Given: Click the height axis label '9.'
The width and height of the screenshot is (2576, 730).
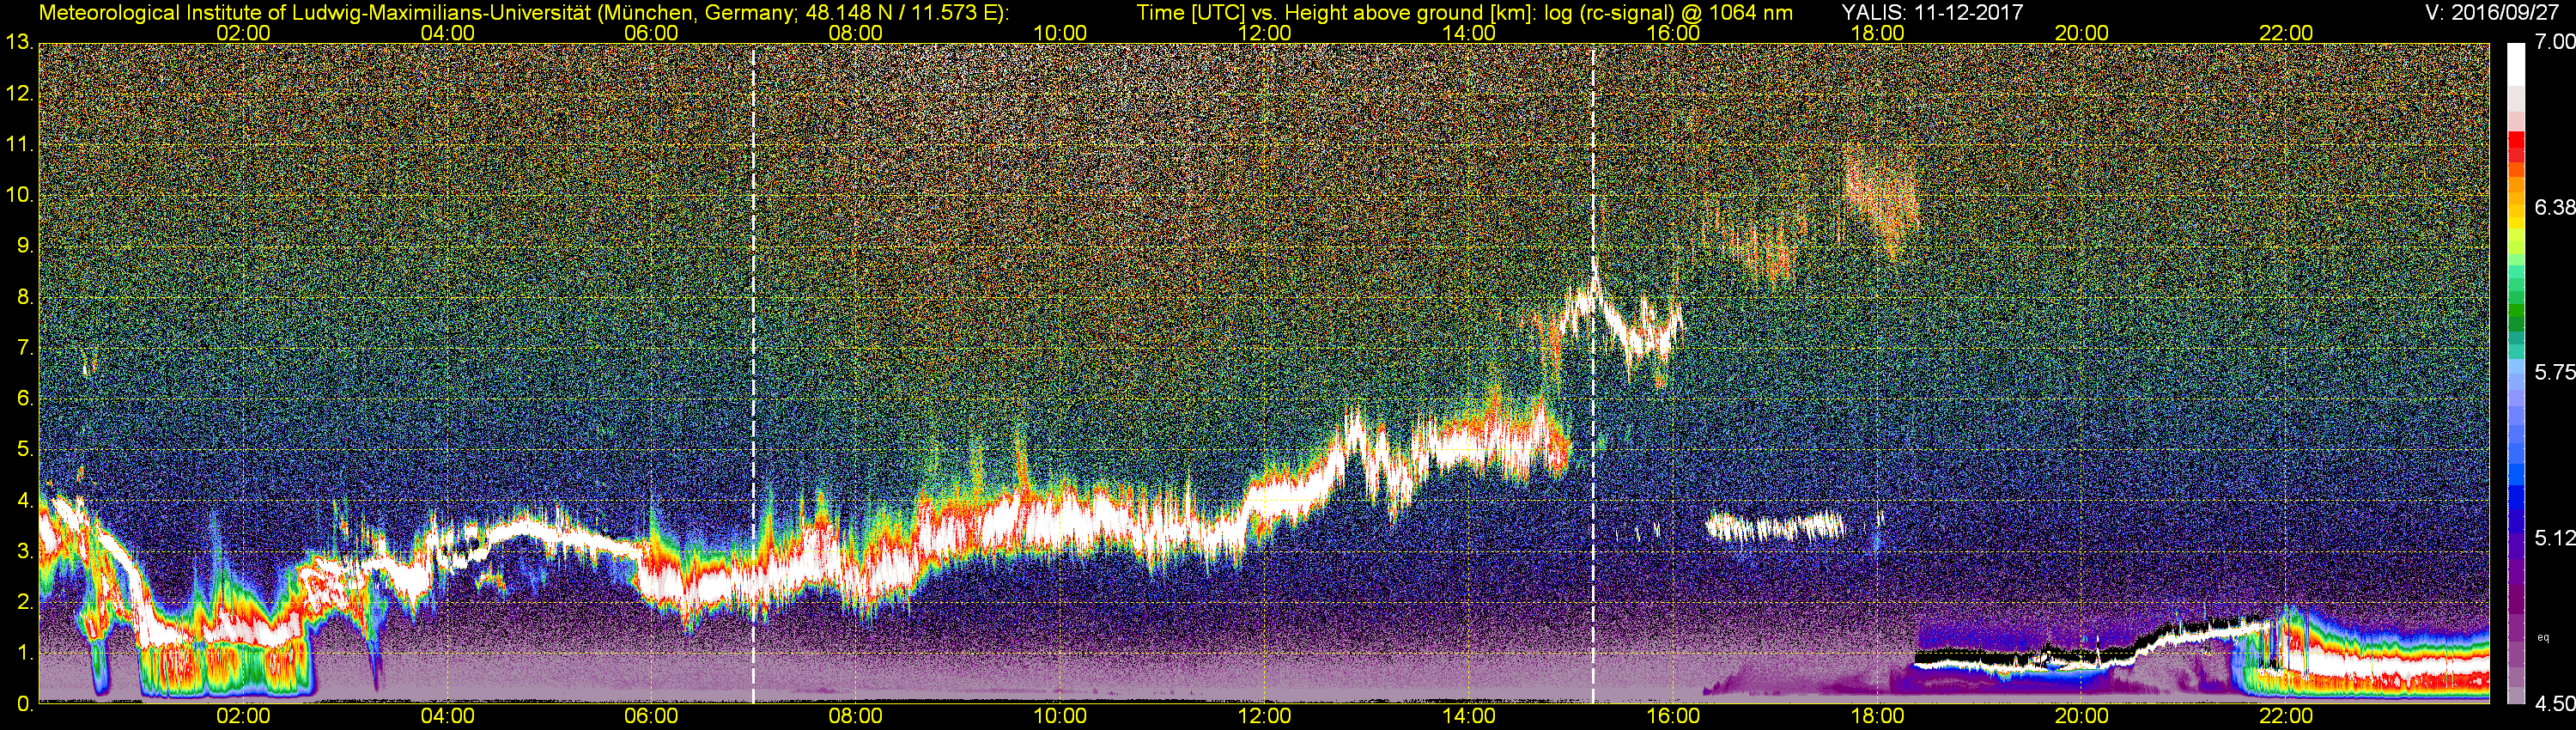Looking at the screenshot, I should pyautogui.click(x=24, y=246).
